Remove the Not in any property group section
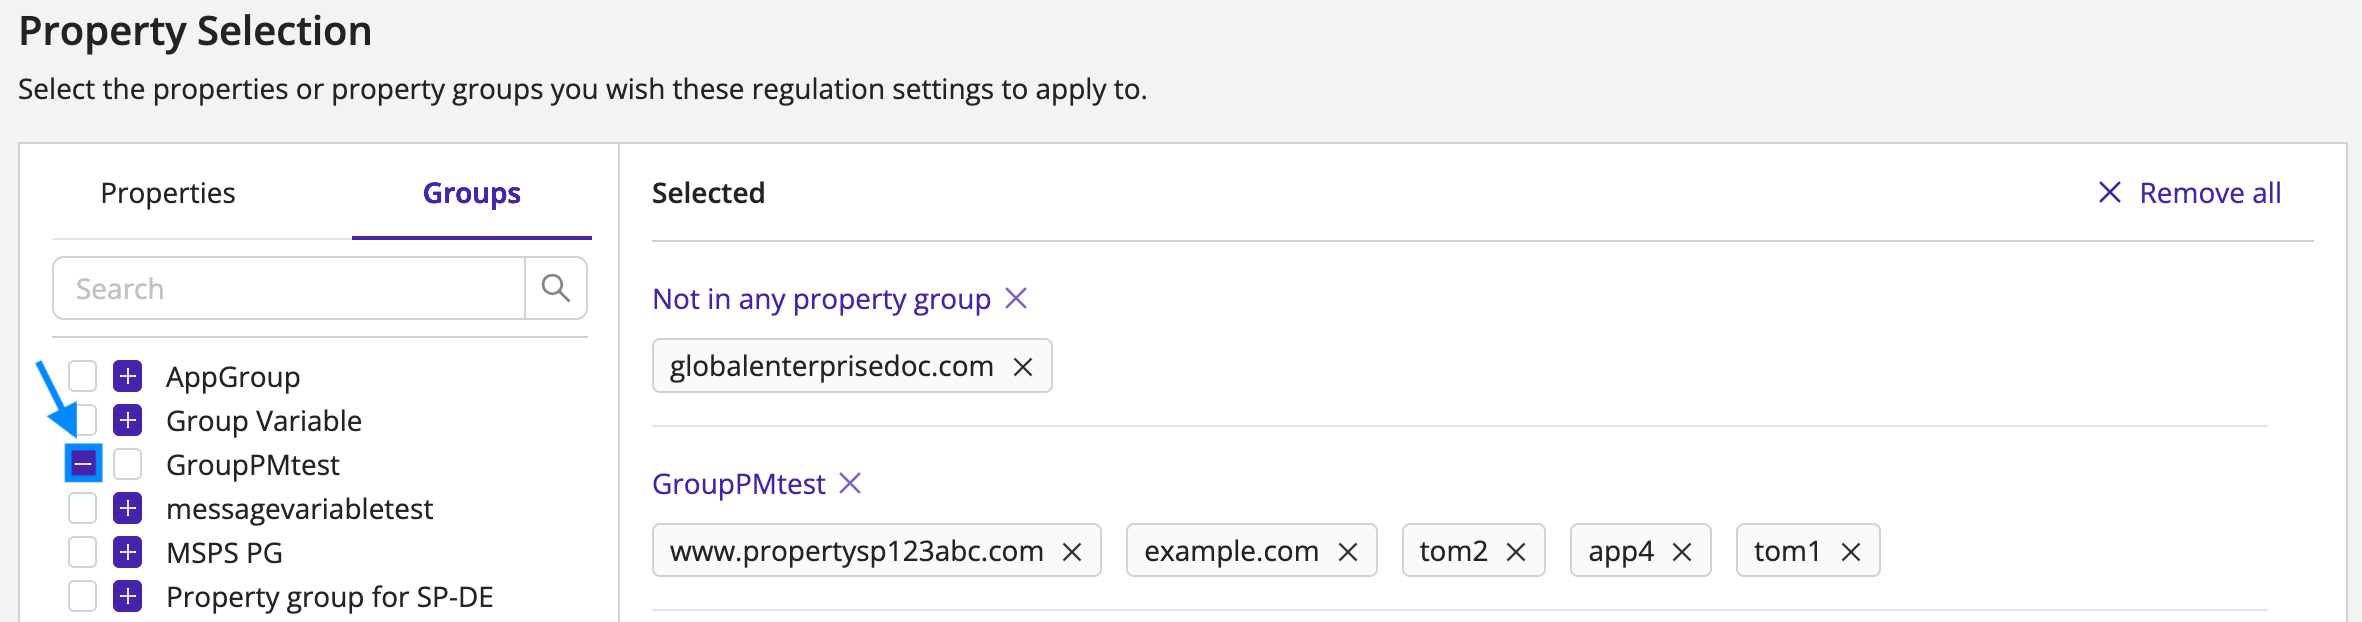 pyautogui.click(x=1016, y=298)
